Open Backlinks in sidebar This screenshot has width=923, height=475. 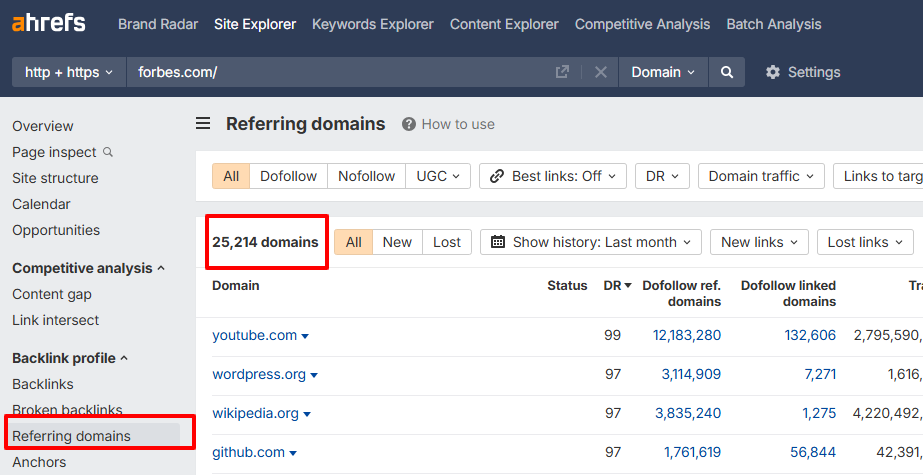tap(43, 384)
